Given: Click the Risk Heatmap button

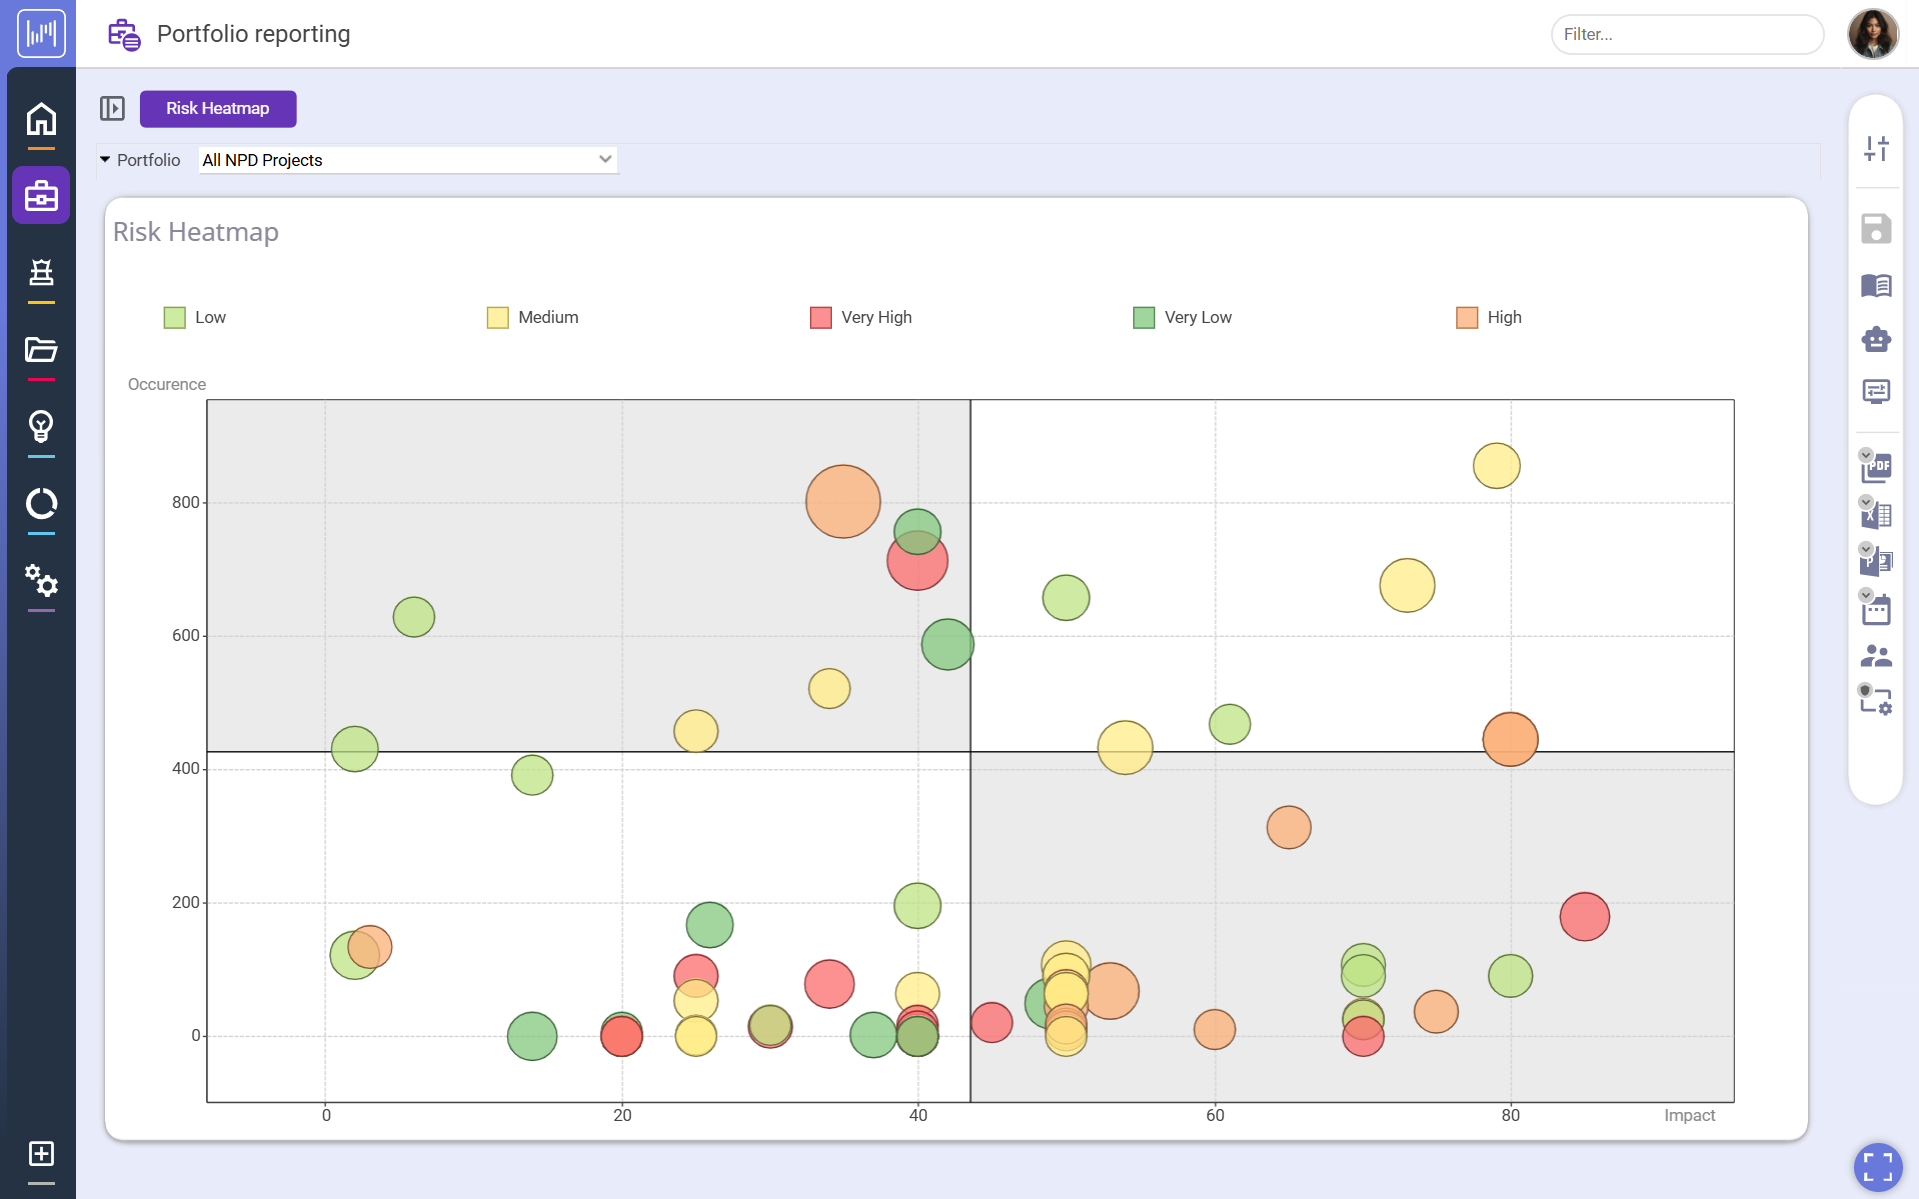Looking at the screenshot, I should tap(218, 108).
